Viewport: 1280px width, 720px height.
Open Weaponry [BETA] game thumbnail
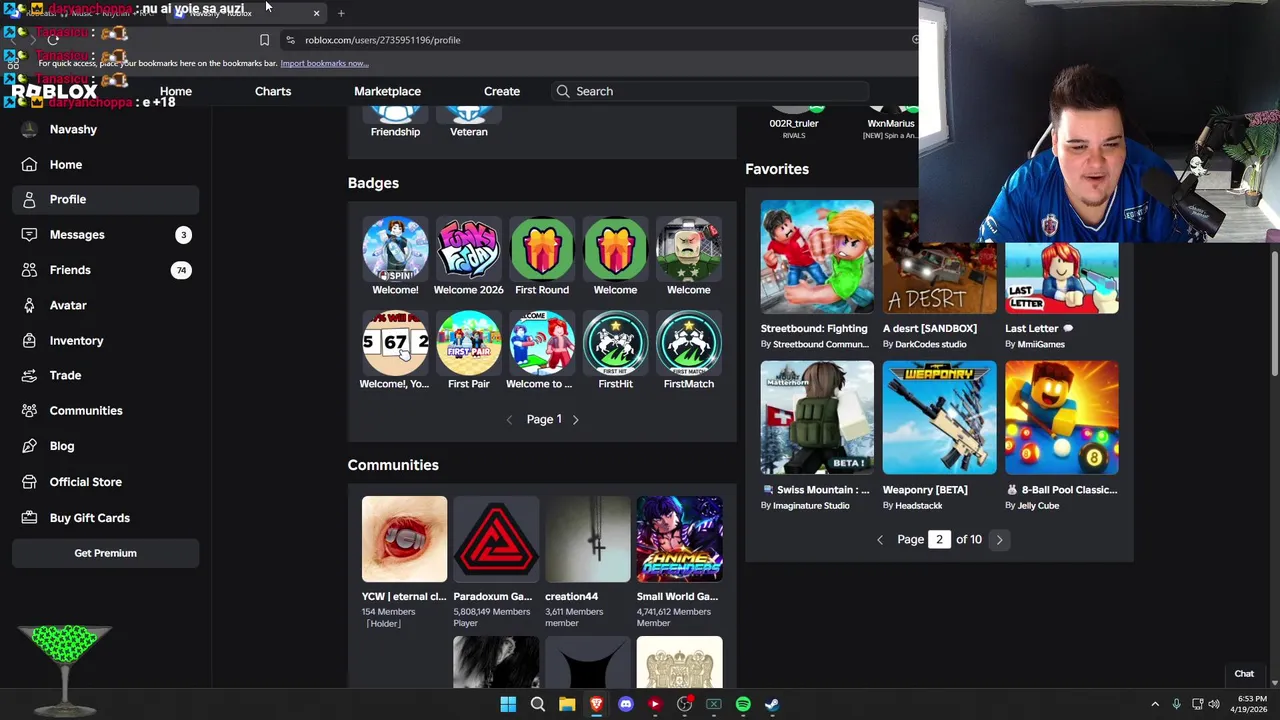click(x=939, y=418)
